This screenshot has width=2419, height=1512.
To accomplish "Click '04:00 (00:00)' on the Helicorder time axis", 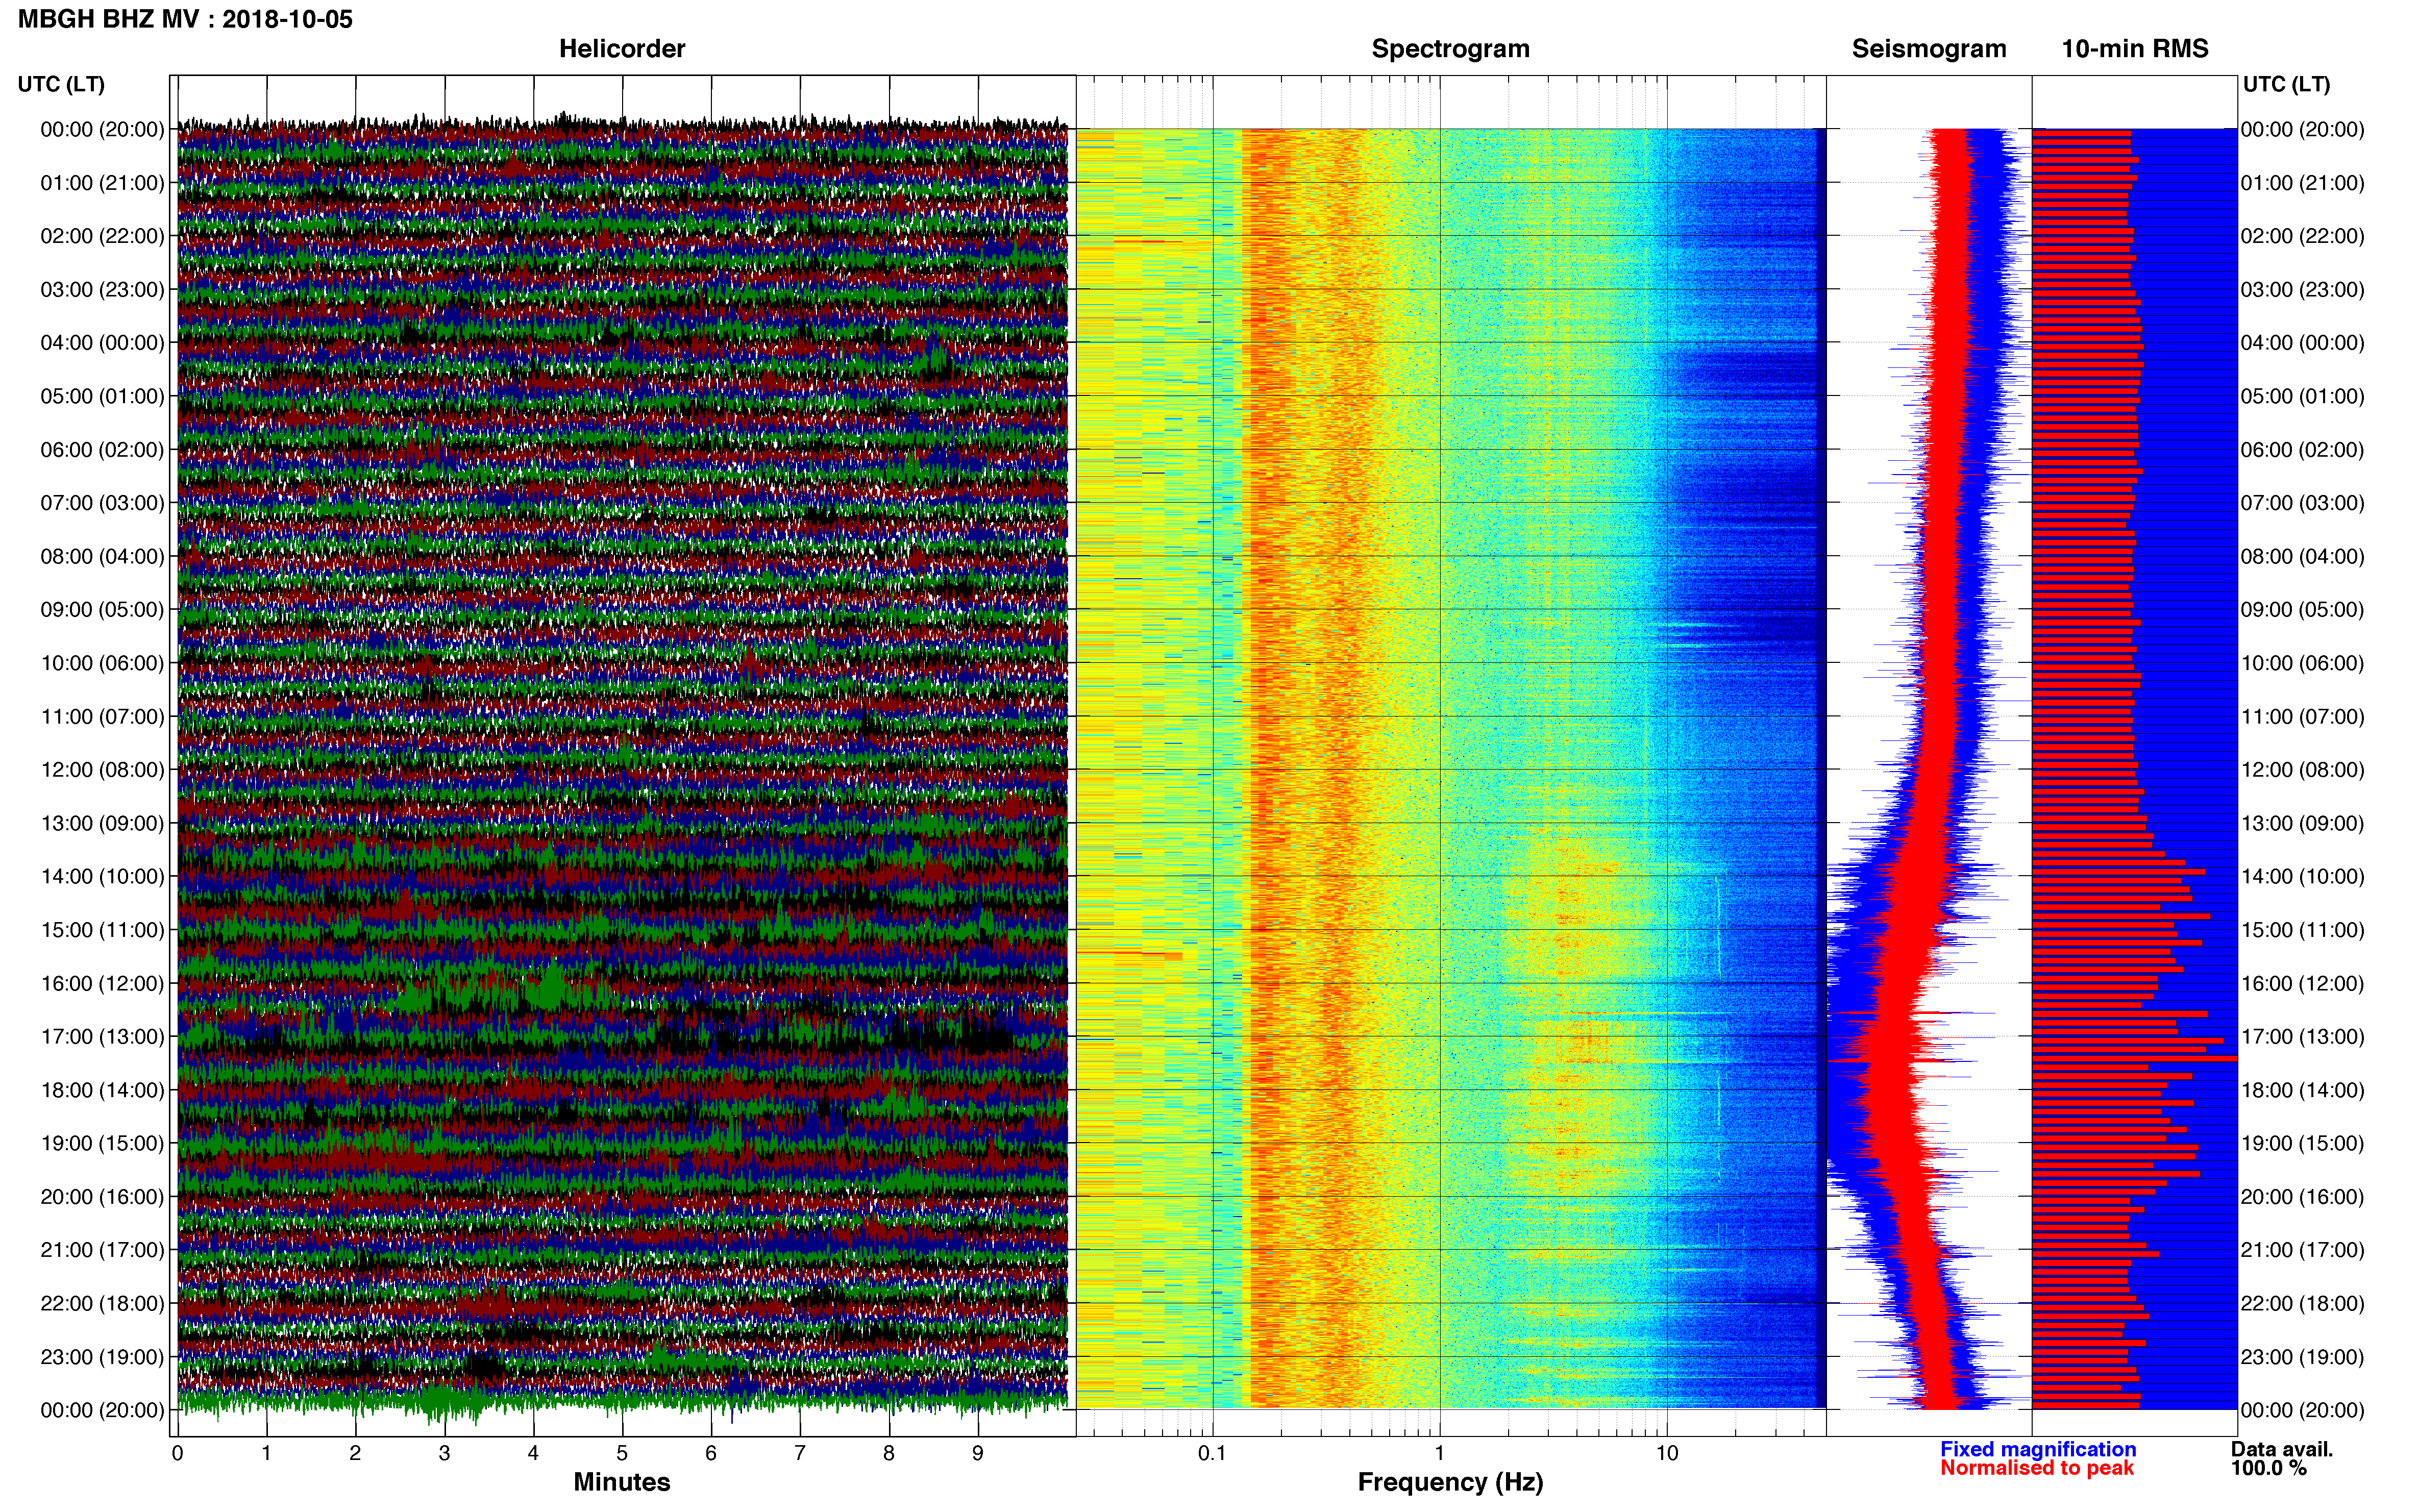I will (x=102, y=343).
